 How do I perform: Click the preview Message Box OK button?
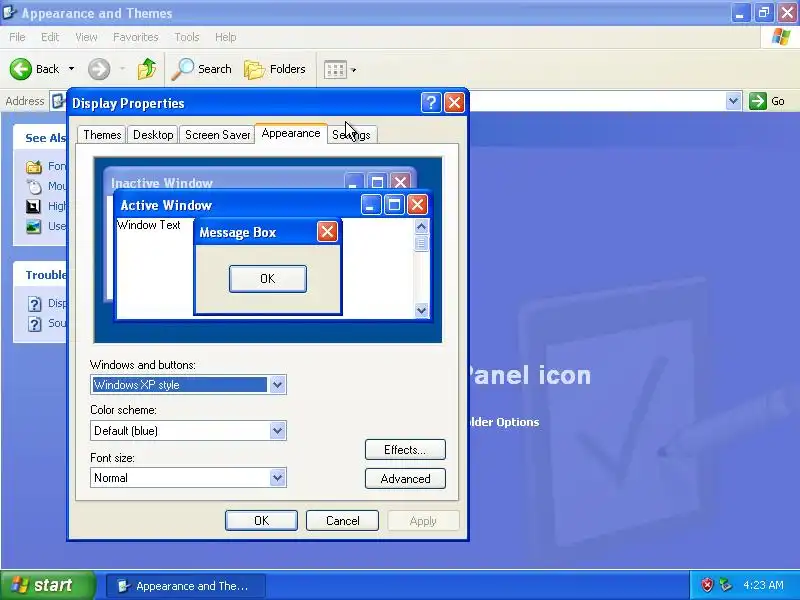268,279
